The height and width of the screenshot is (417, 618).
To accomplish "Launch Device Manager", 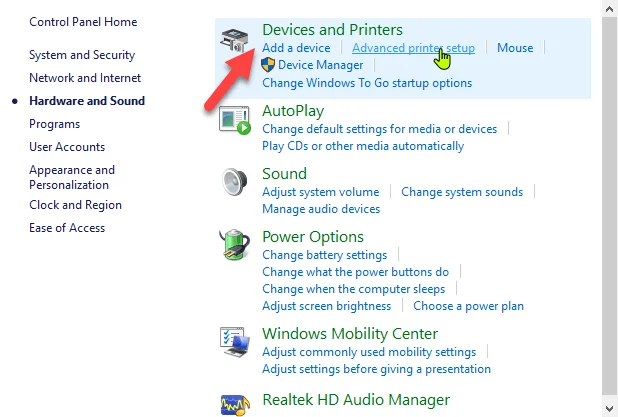I will pos(320,65).
